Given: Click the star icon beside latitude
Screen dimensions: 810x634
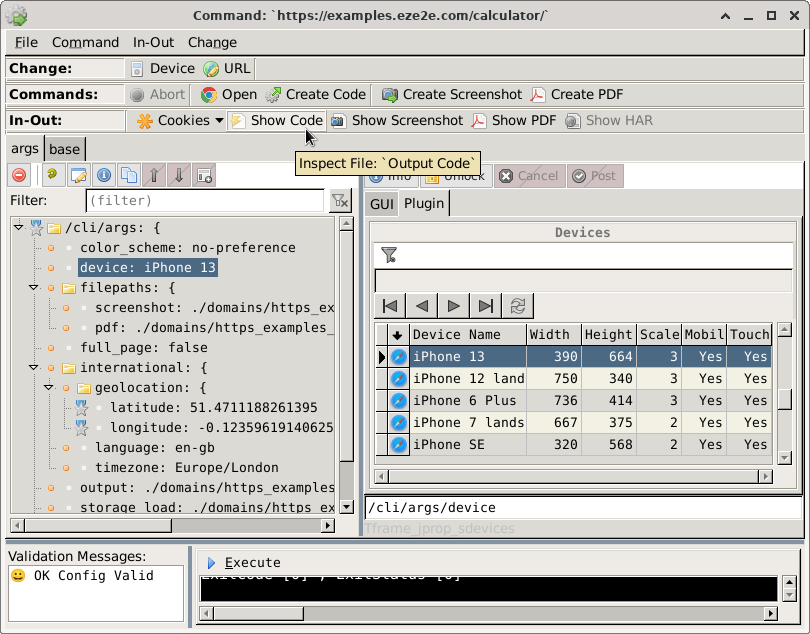Looking at the screenshot, I should coord(82,408).
